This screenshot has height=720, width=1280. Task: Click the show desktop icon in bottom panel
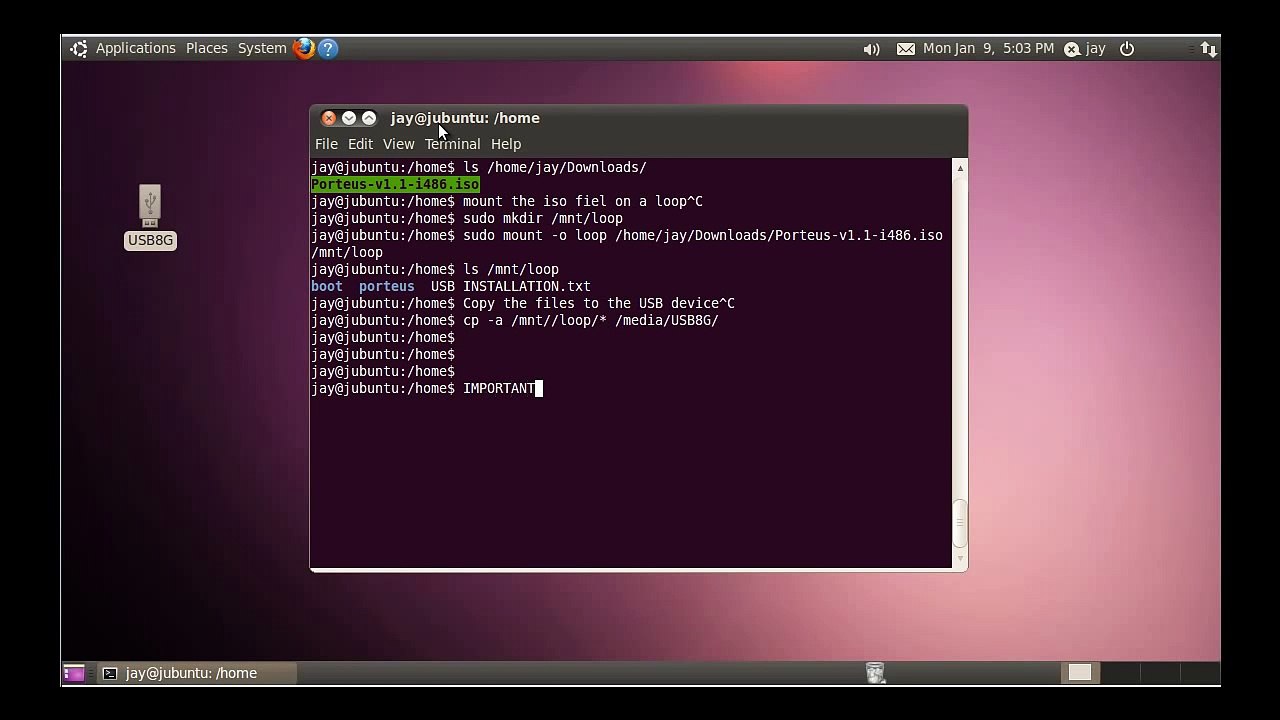tap(74, 673)
